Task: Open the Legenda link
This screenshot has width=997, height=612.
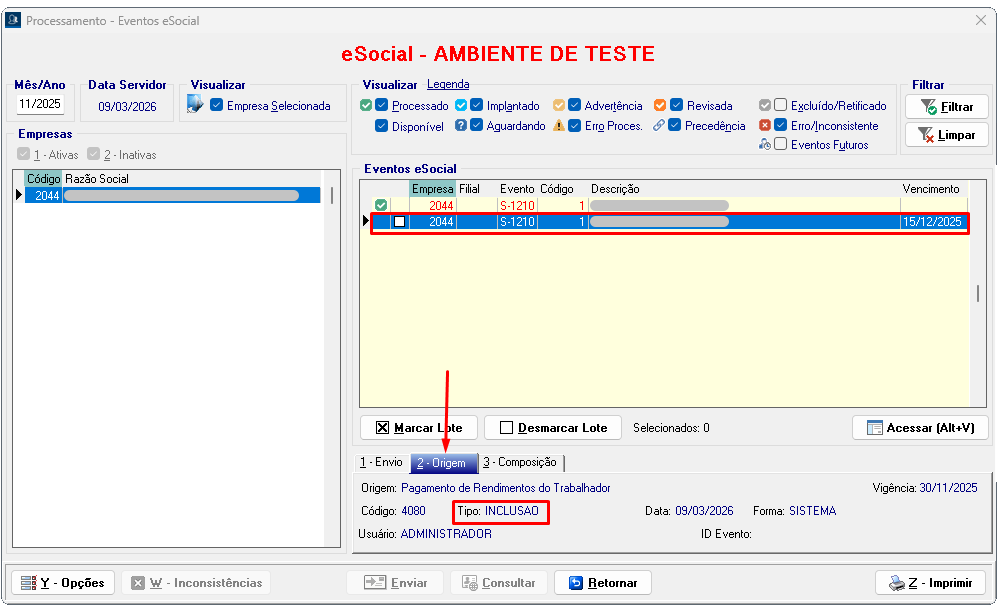Action: pos(448,85)
